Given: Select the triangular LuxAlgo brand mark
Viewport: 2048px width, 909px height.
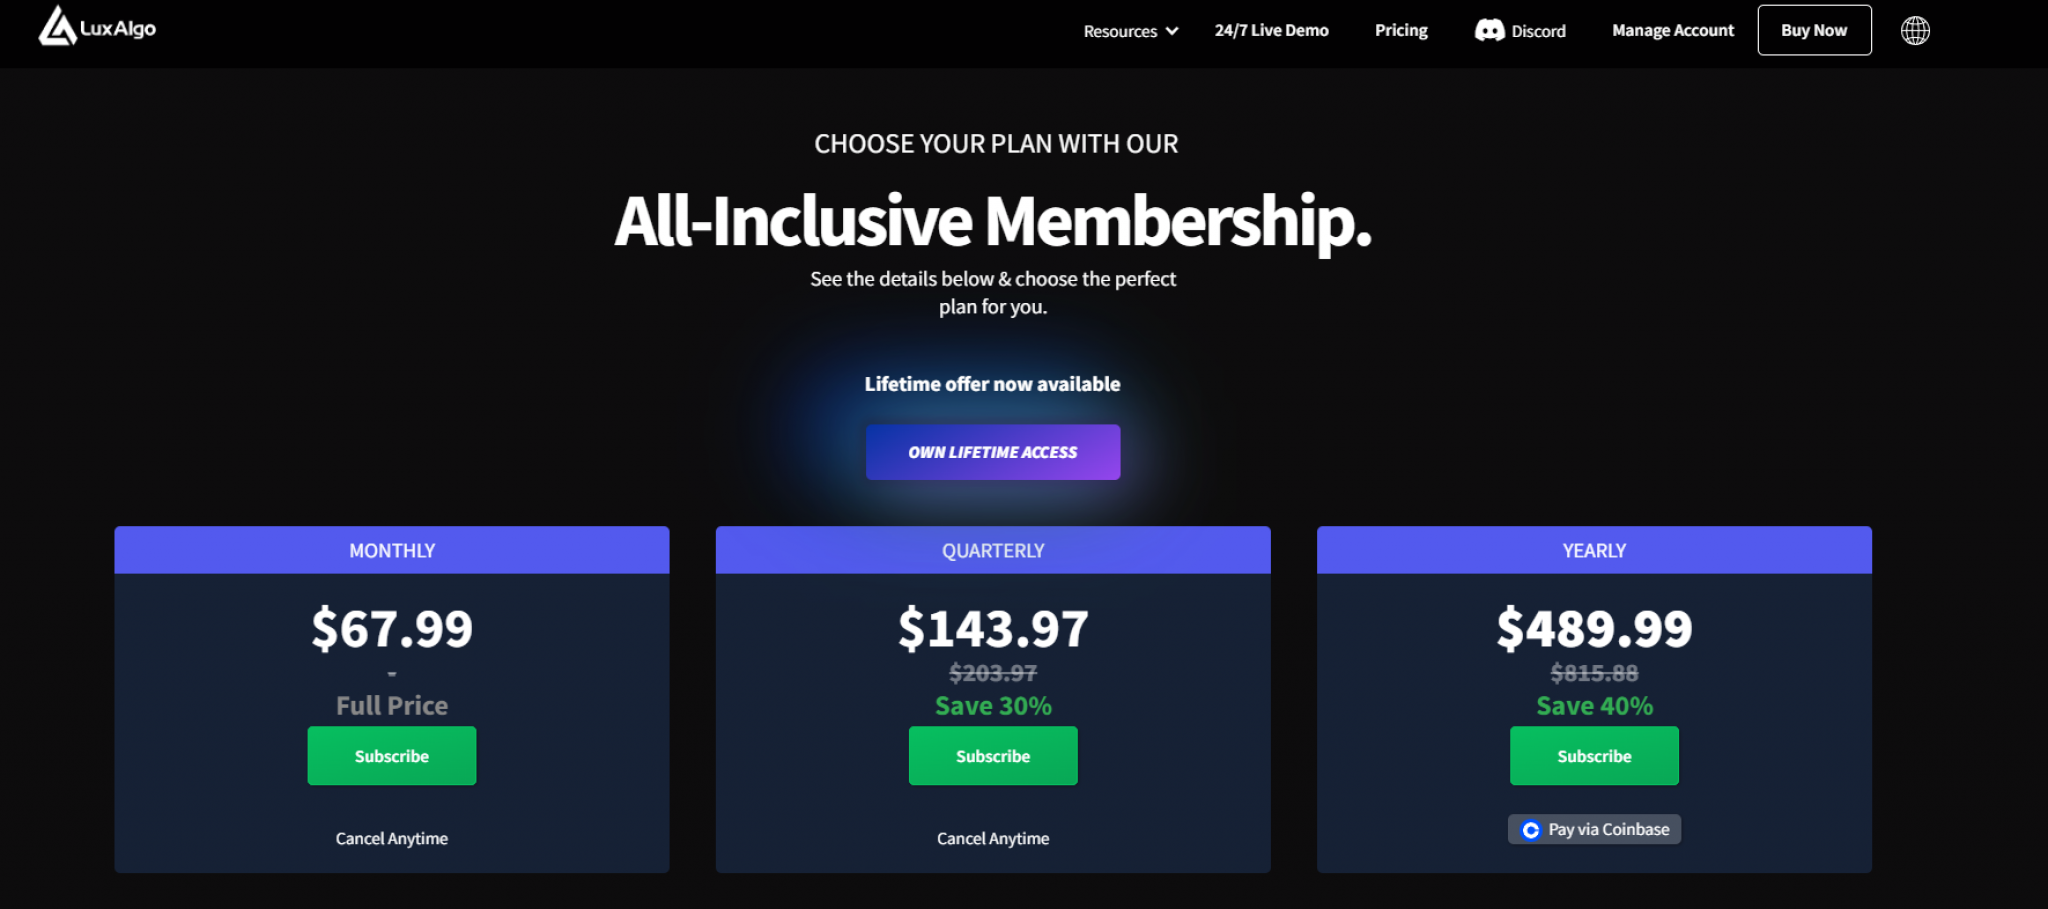Looking at the screenshot, I should [55, 27].
